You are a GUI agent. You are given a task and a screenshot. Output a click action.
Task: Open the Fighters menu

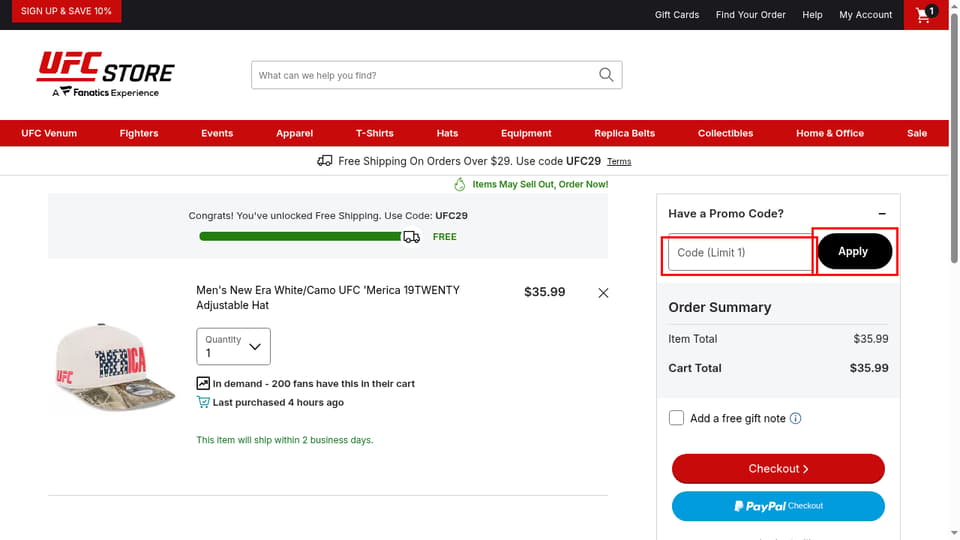click(139, 133)
